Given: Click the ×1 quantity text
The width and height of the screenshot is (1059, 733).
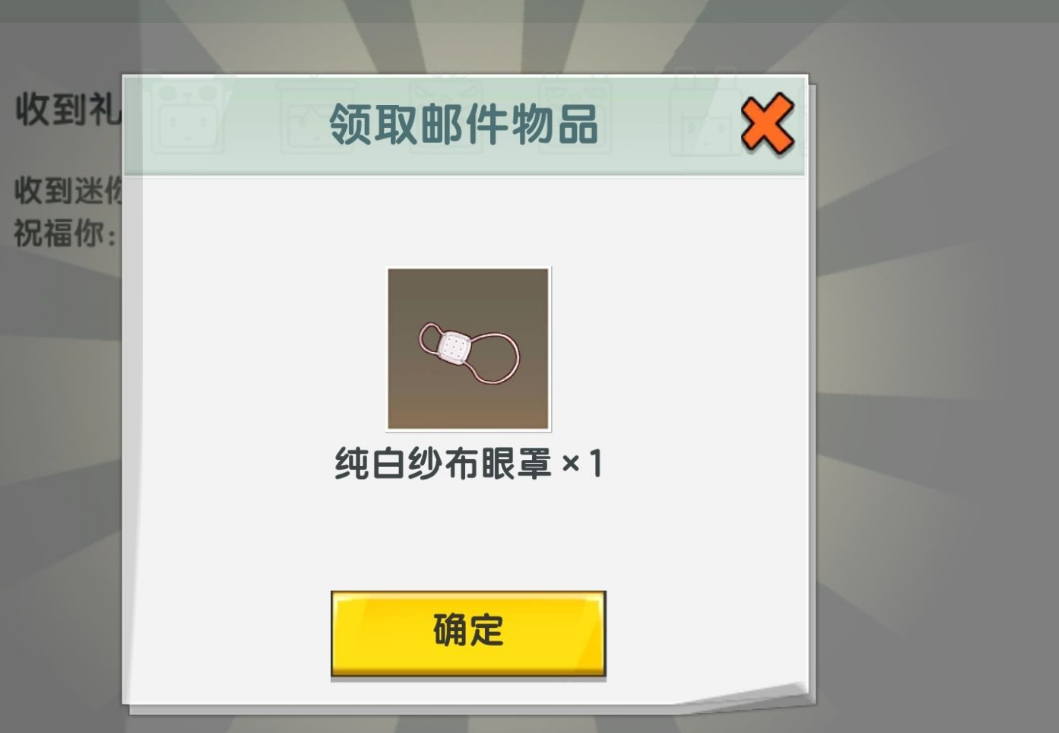Looking at the screenshot, I should tap(582, 464).
